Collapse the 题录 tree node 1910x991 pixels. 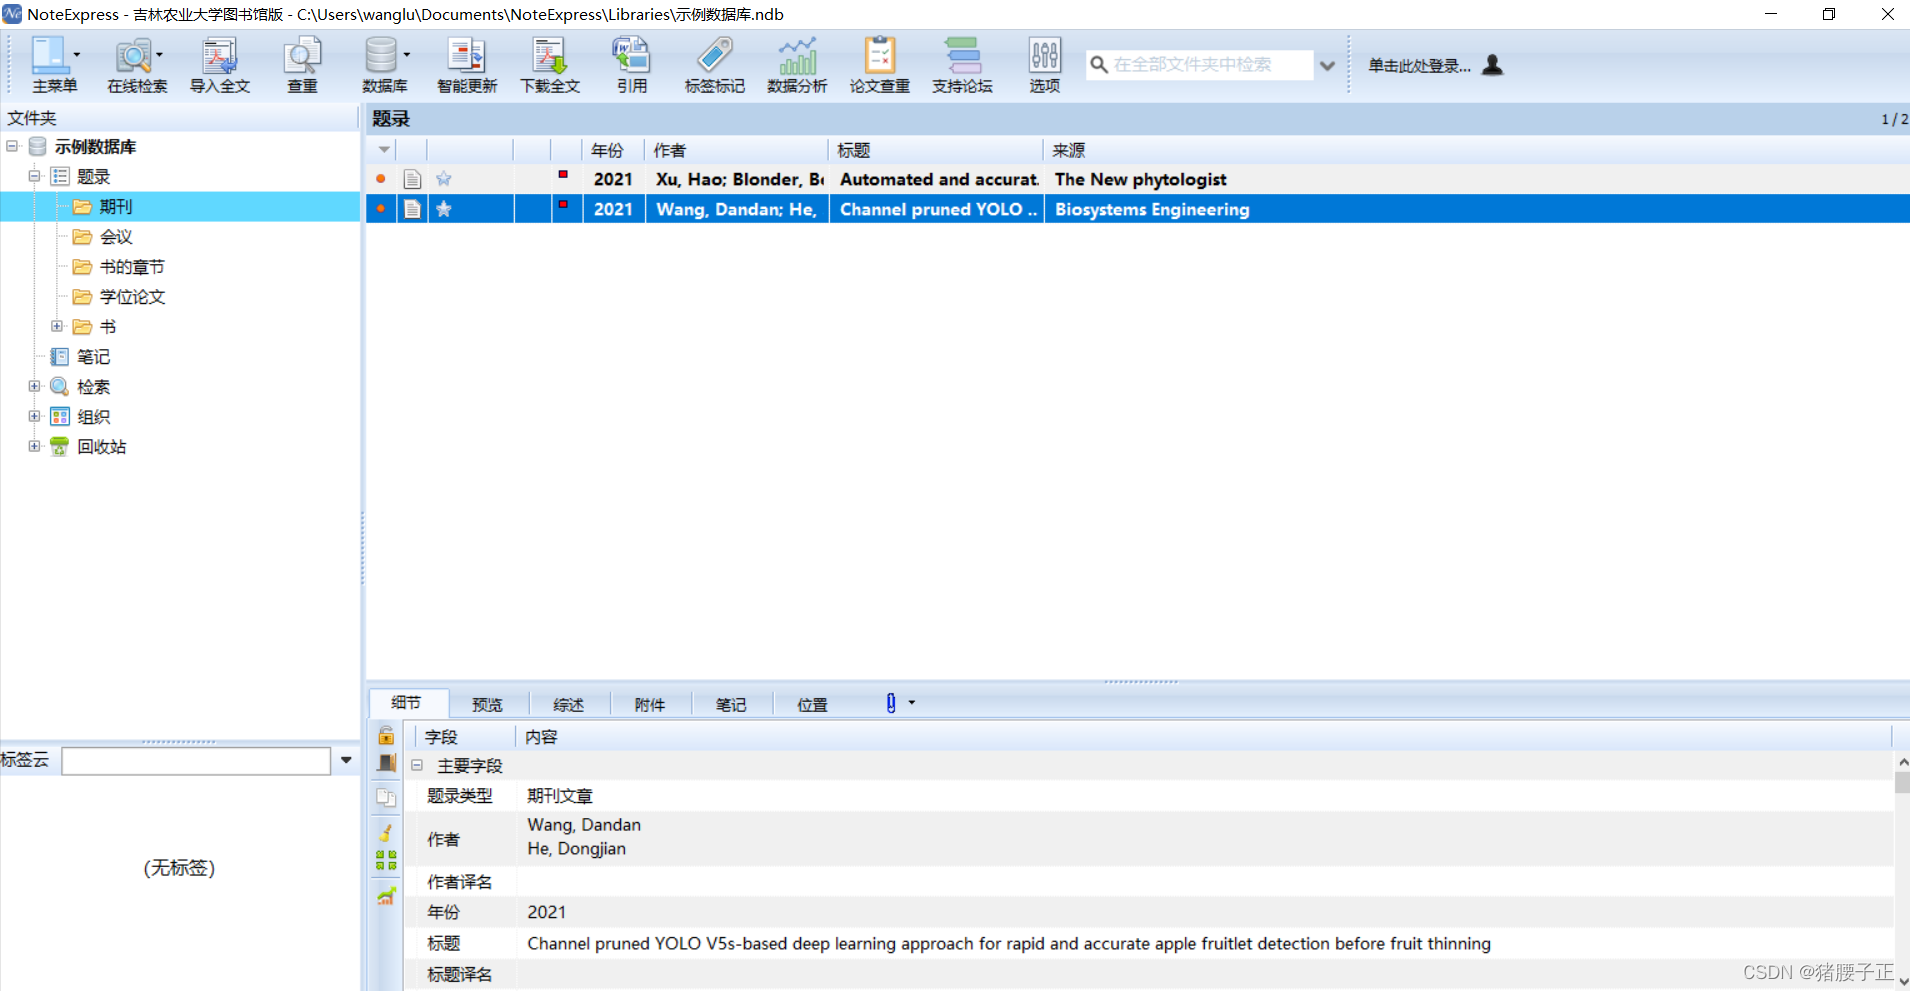tap(34, 176)
